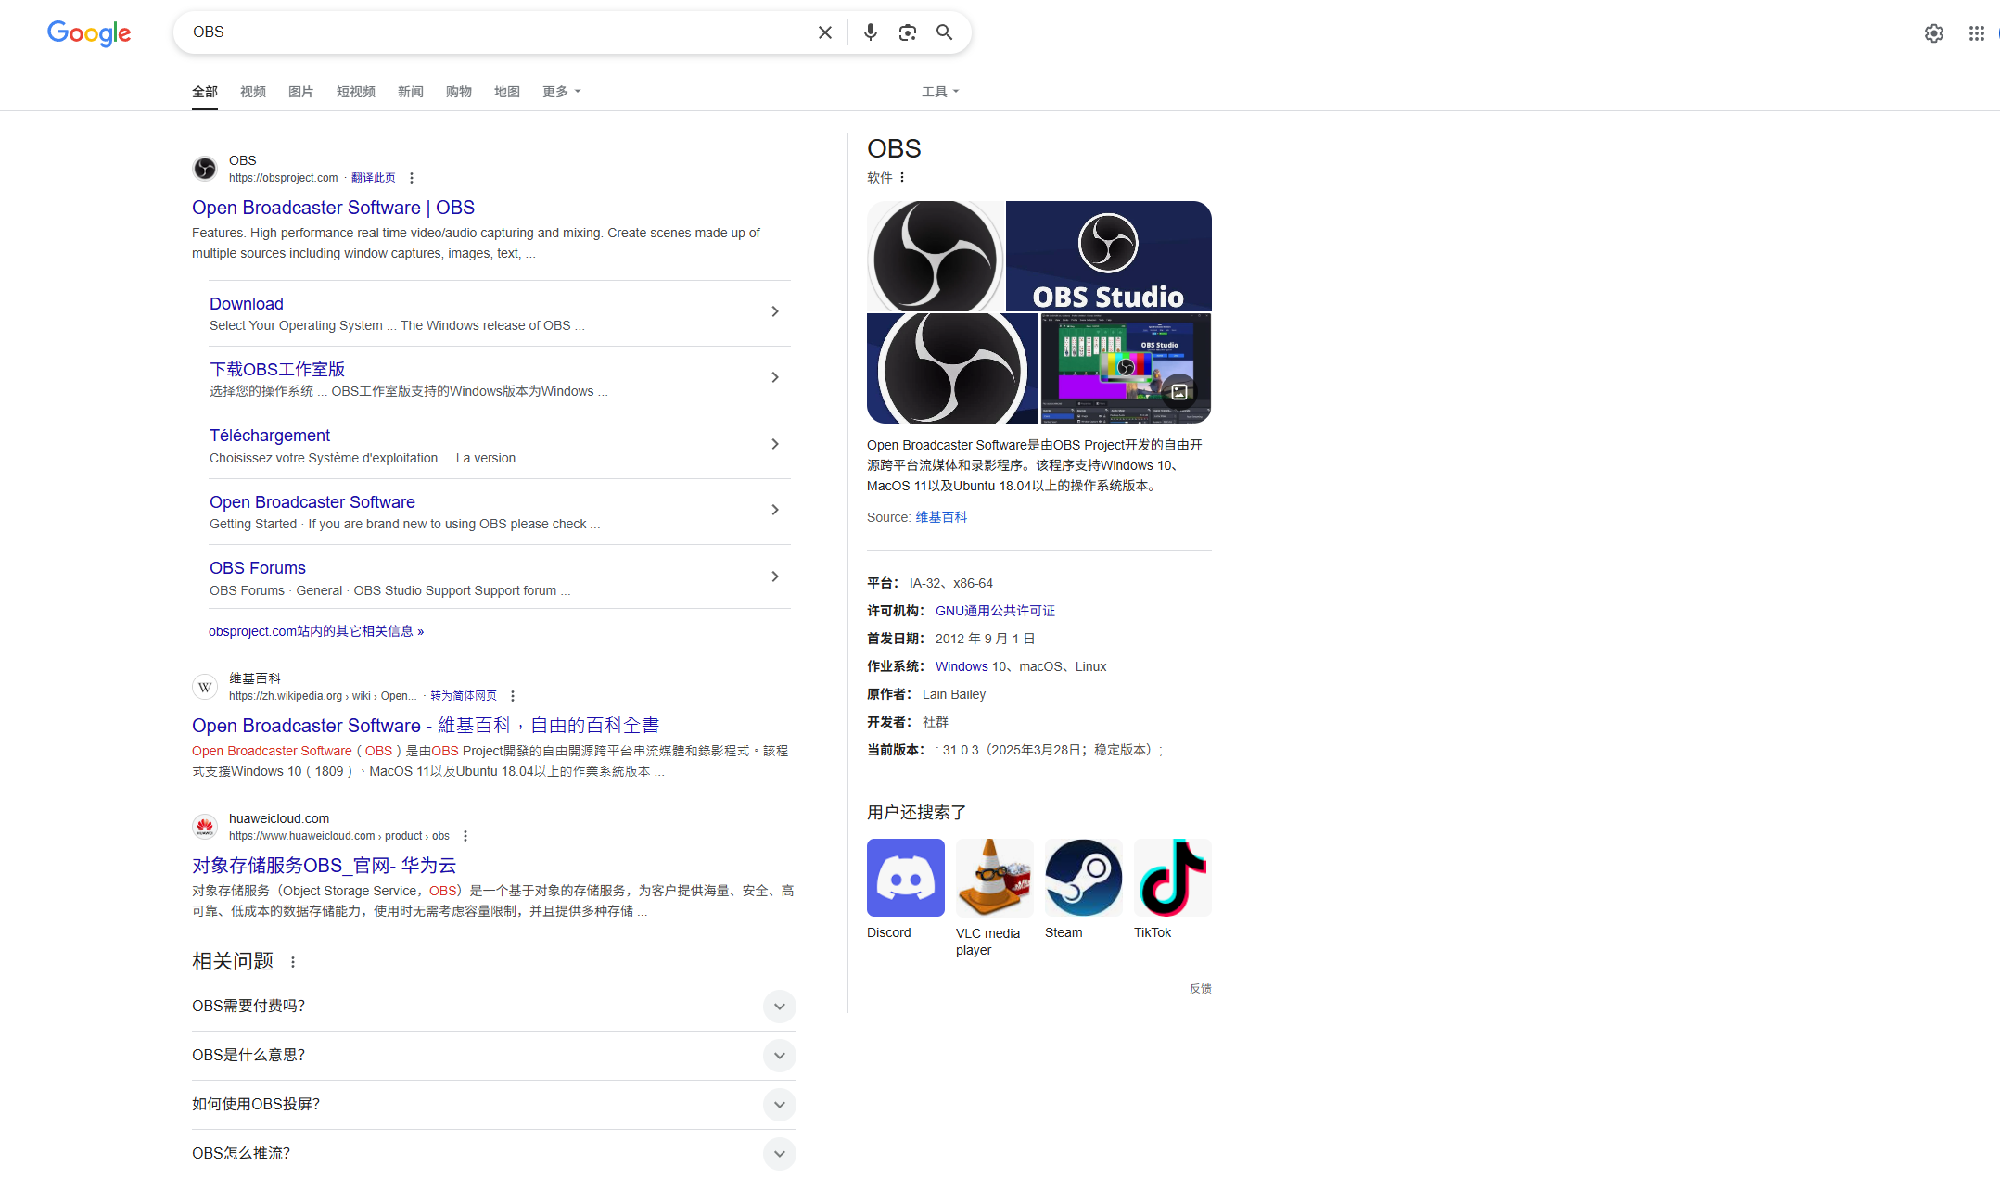Open Discord suggestion icon

coord(906,878)
